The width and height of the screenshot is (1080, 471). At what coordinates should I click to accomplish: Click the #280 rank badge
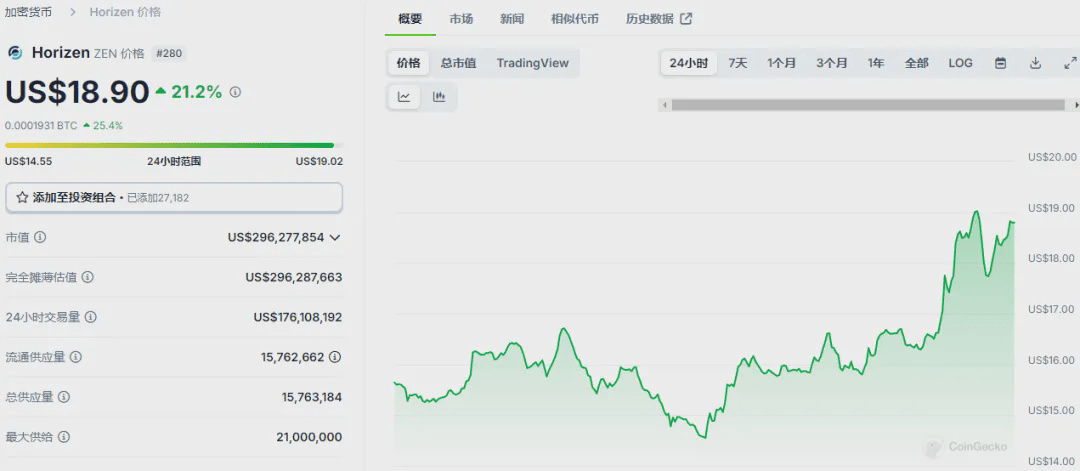tap(168, 53)
